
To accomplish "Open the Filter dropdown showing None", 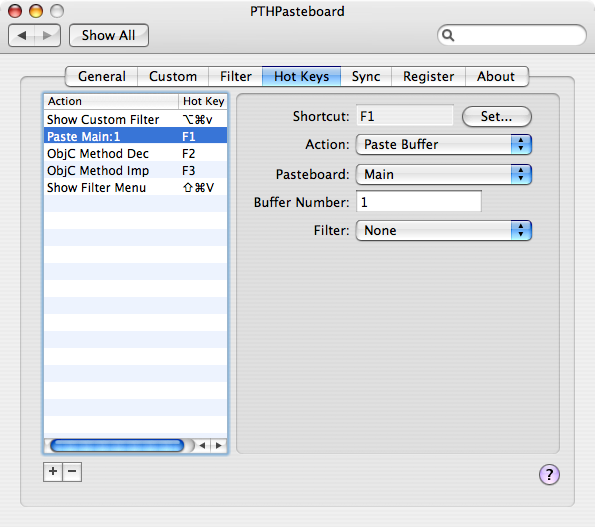I will [x=444, y=231].
